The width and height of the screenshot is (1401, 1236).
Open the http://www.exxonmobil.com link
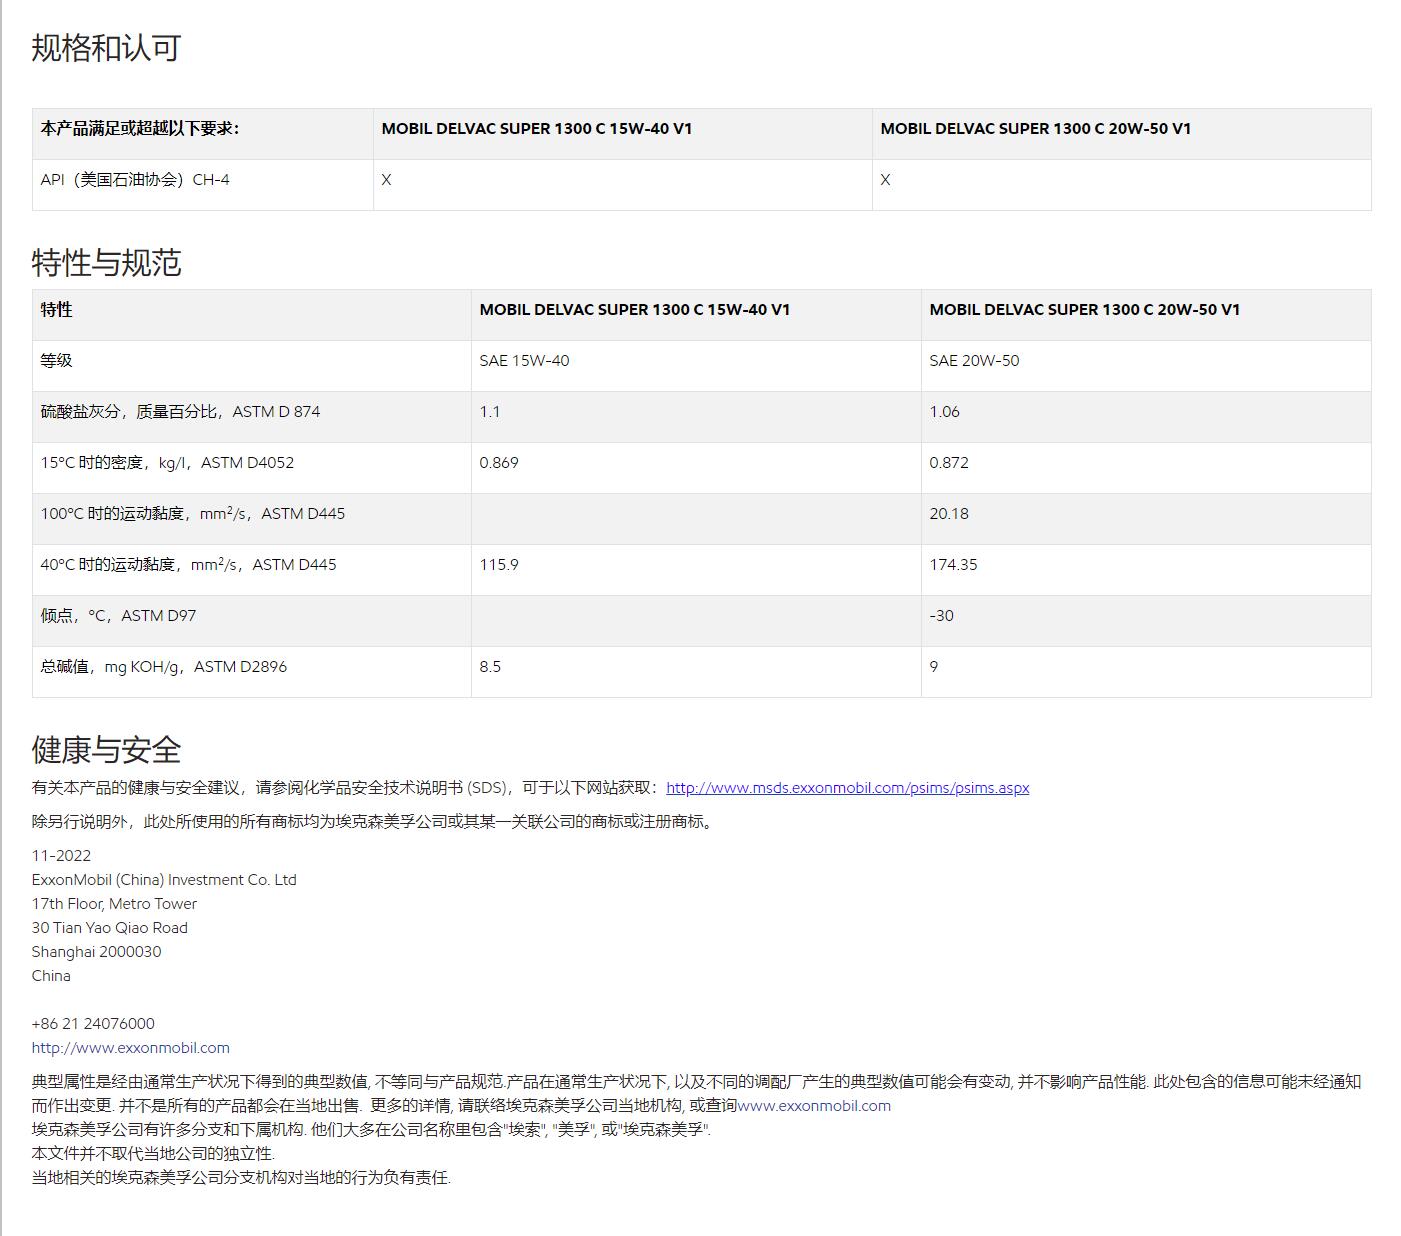pyautogui.click(x=131, y=1048)
